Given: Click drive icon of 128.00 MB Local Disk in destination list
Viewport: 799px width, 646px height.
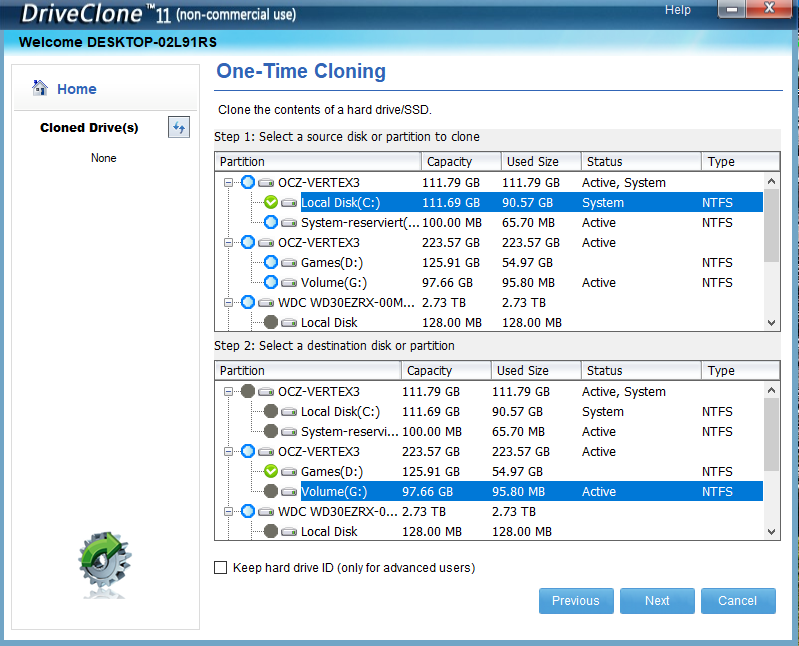Looking at the screenshot, I should point(289,531).
